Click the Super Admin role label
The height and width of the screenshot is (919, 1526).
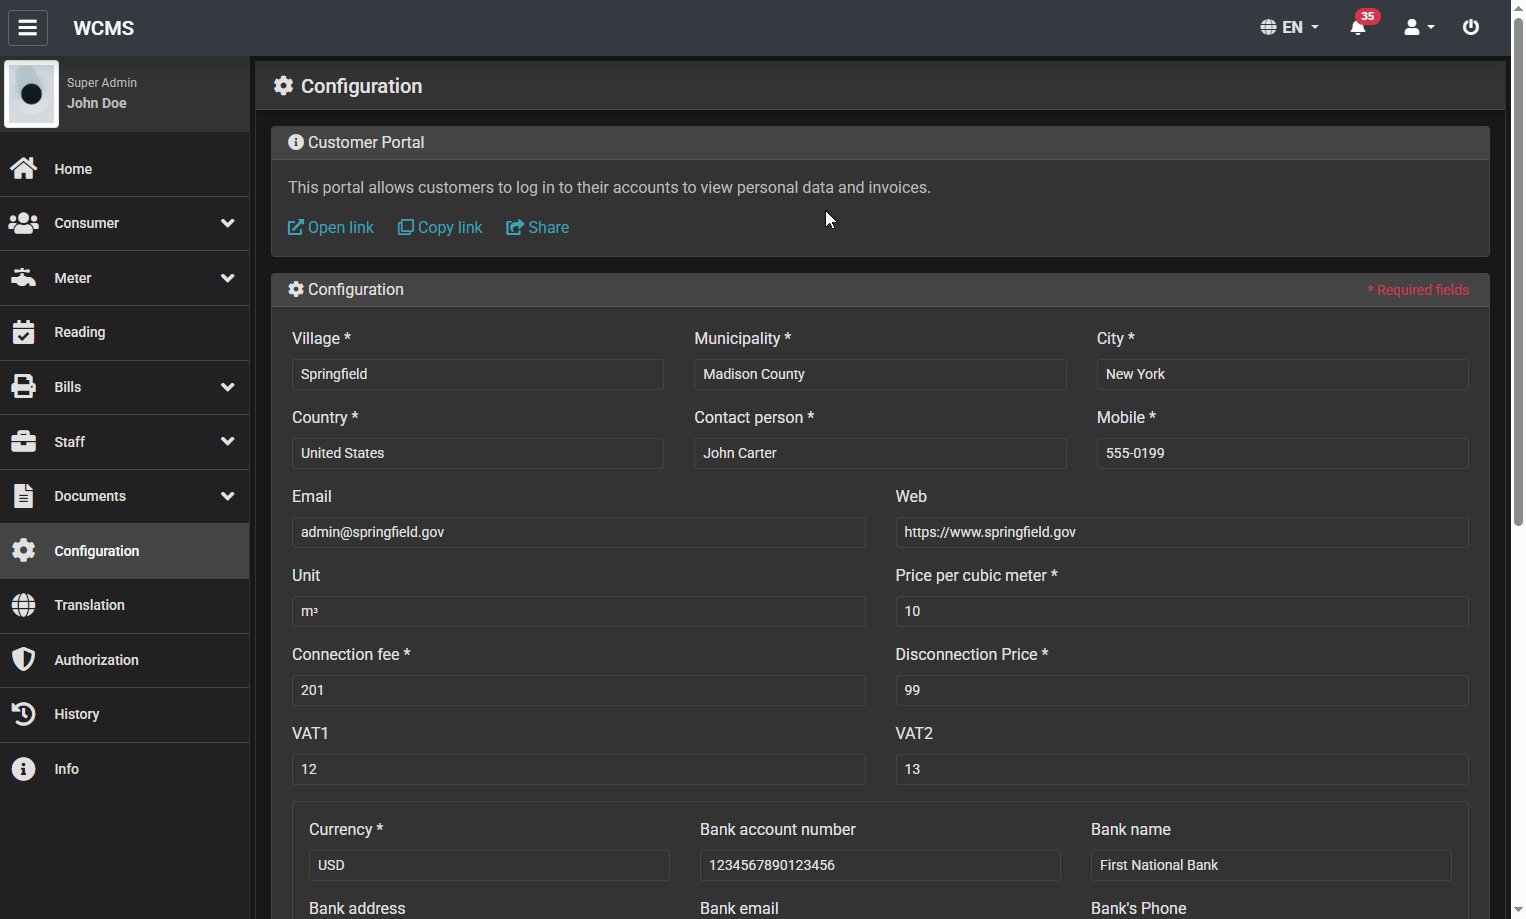pos(102,83)
